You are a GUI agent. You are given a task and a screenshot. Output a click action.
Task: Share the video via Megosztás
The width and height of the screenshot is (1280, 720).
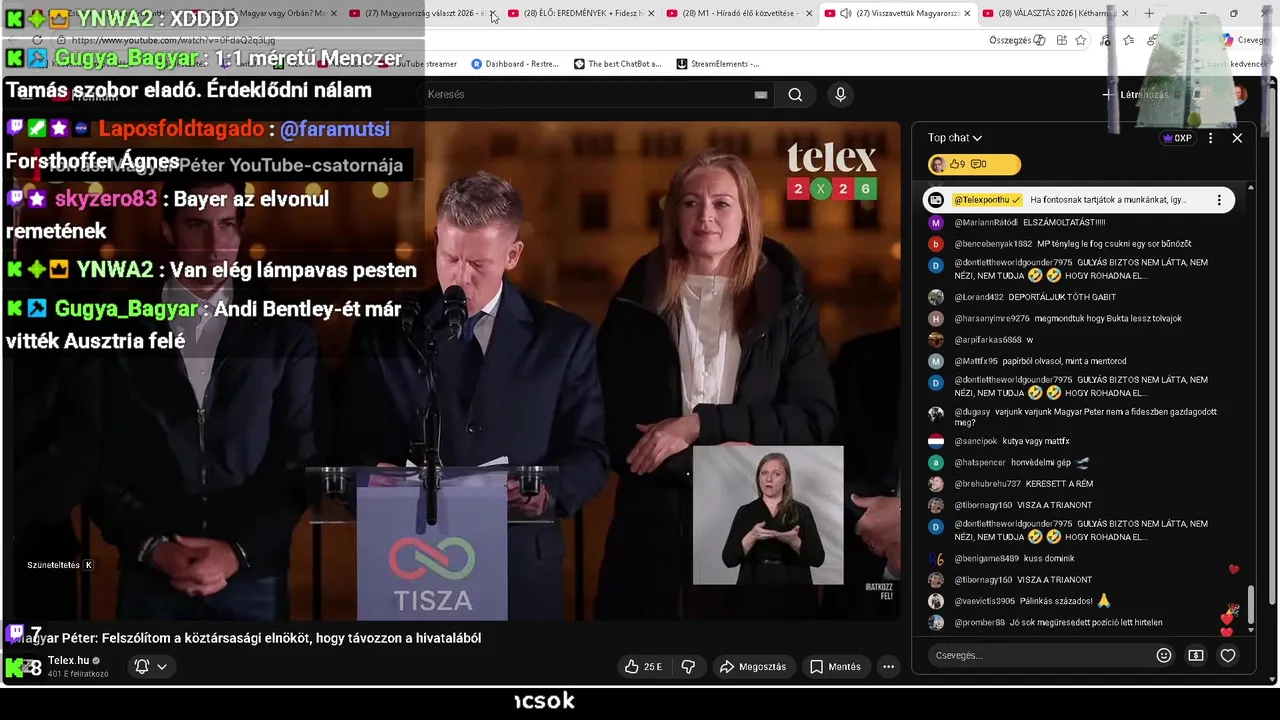[x=753, y=667]
